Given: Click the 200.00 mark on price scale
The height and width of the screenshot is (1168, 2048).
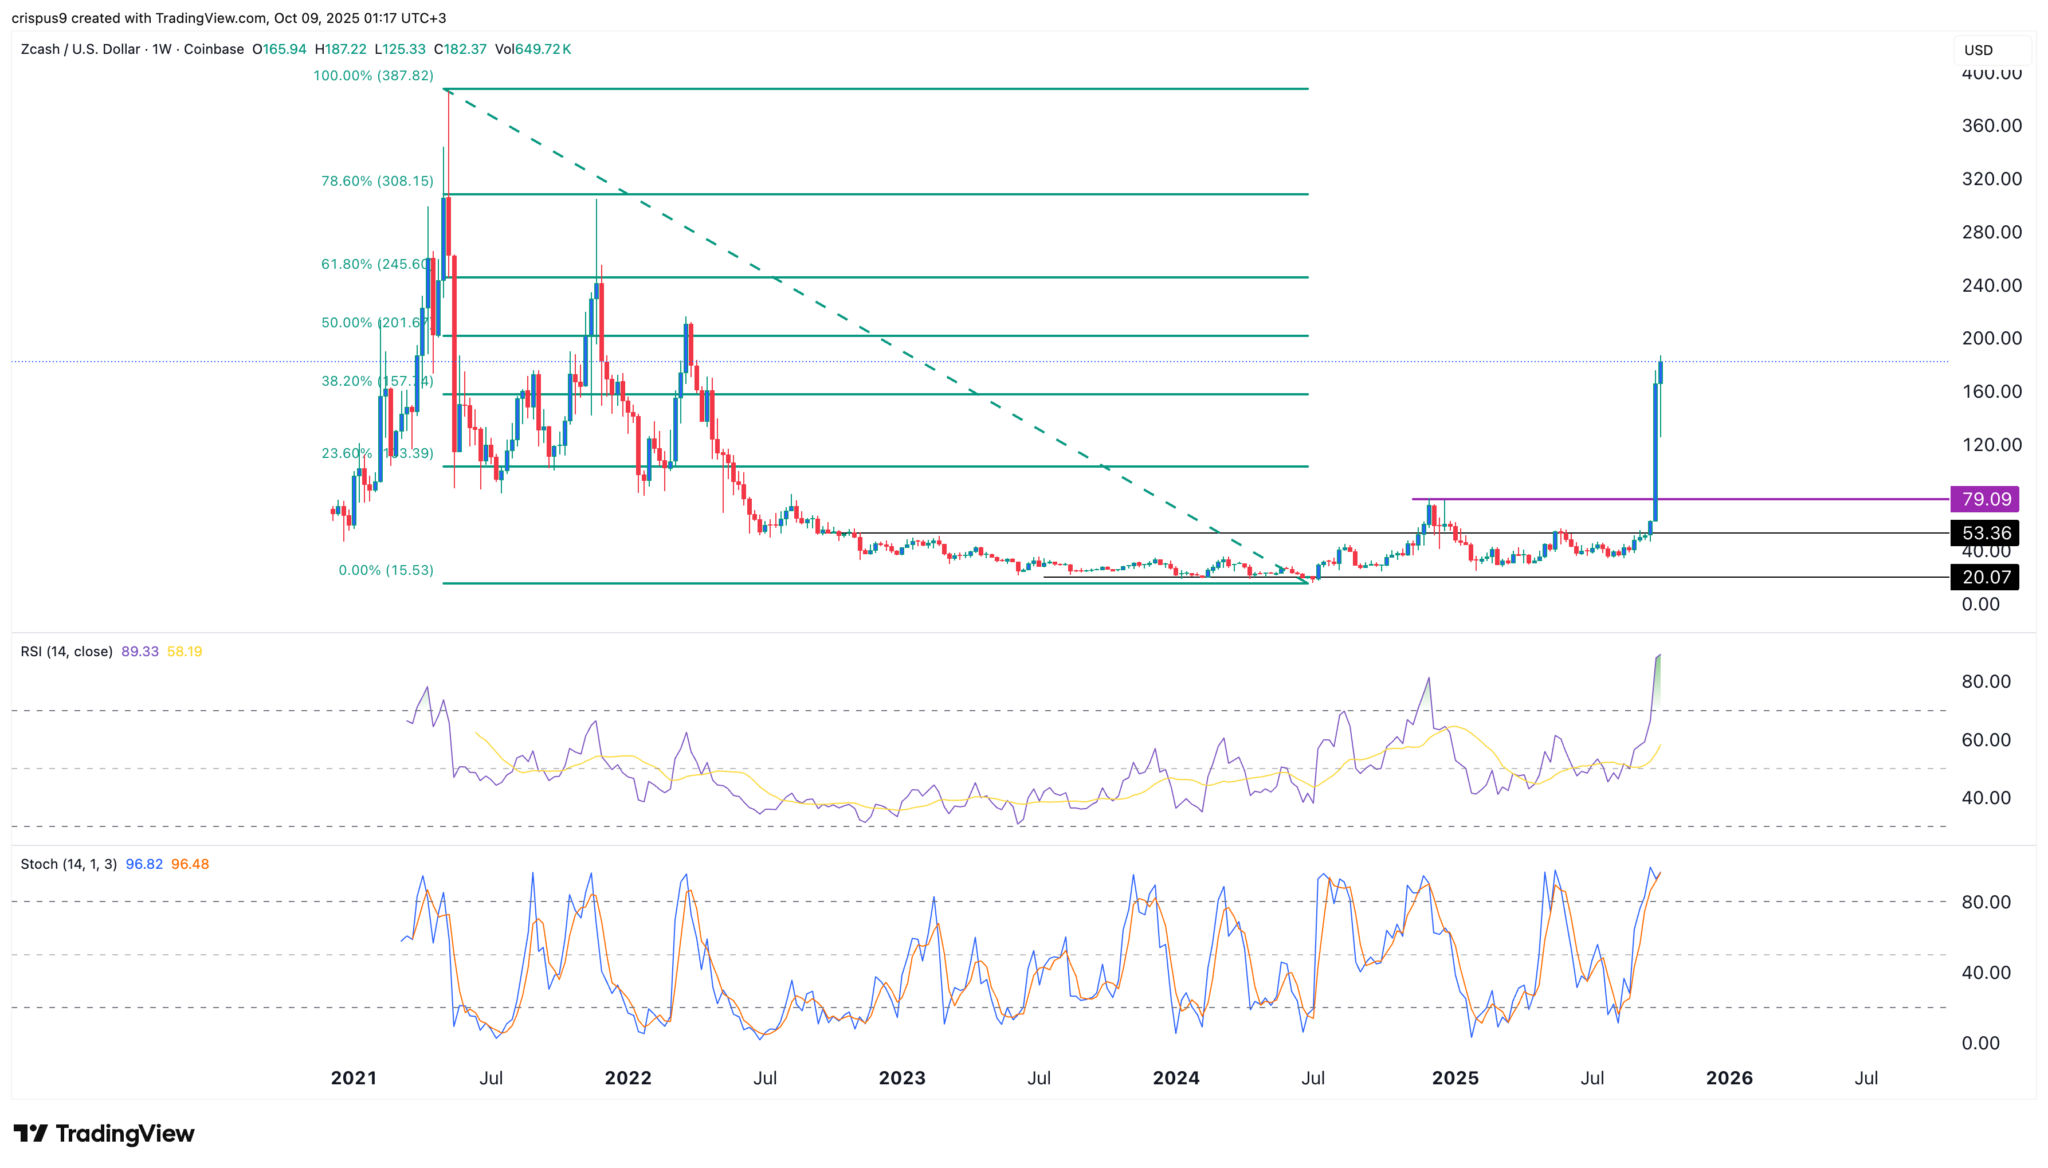Looking at the screenshot, I should pyautogui.click(x=1991, y=338).
